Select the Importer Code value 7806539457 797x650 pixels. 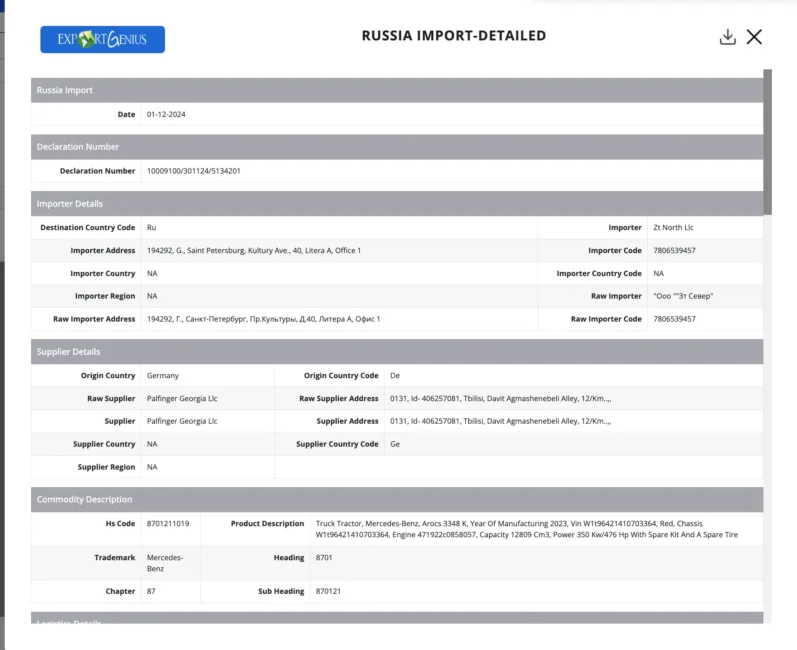tap(675, 251)
